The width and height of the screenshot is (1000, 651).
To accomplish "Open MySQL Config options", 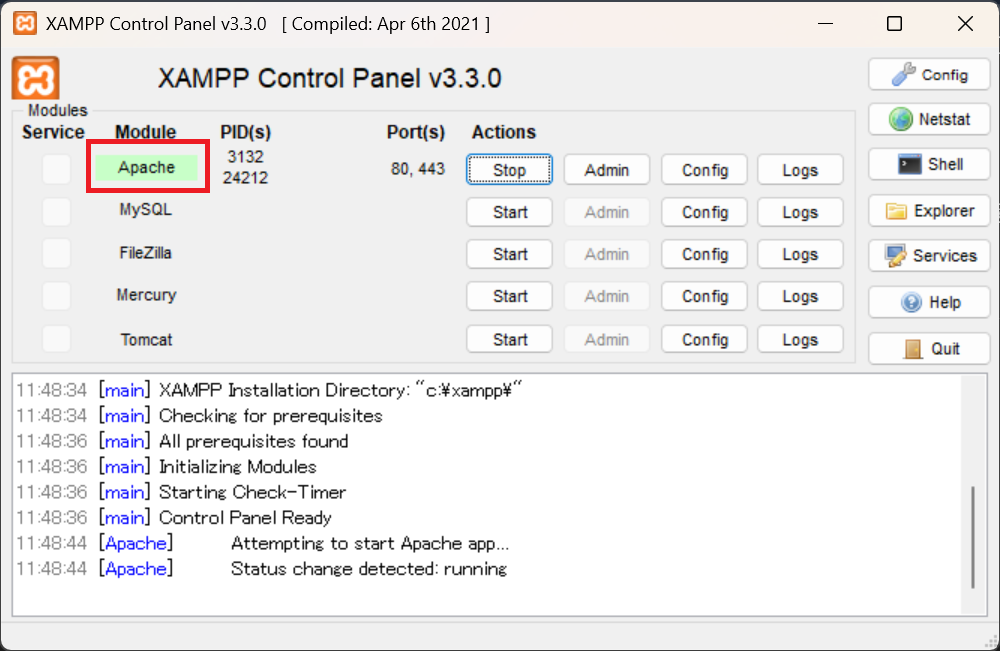I will 704,211.
